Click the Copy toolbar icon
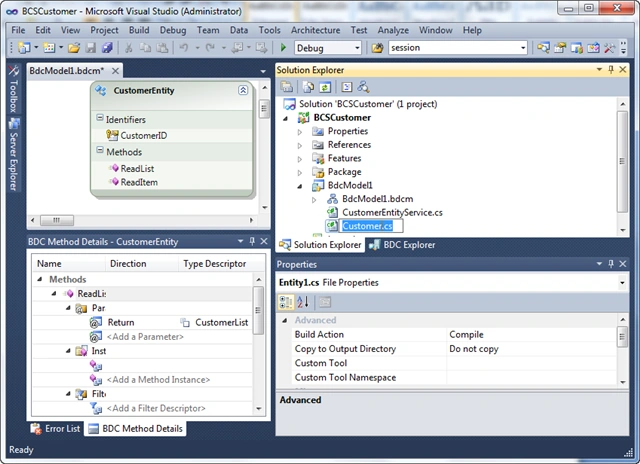The width and height of the screenshot is (640, 464). [145, 48]
